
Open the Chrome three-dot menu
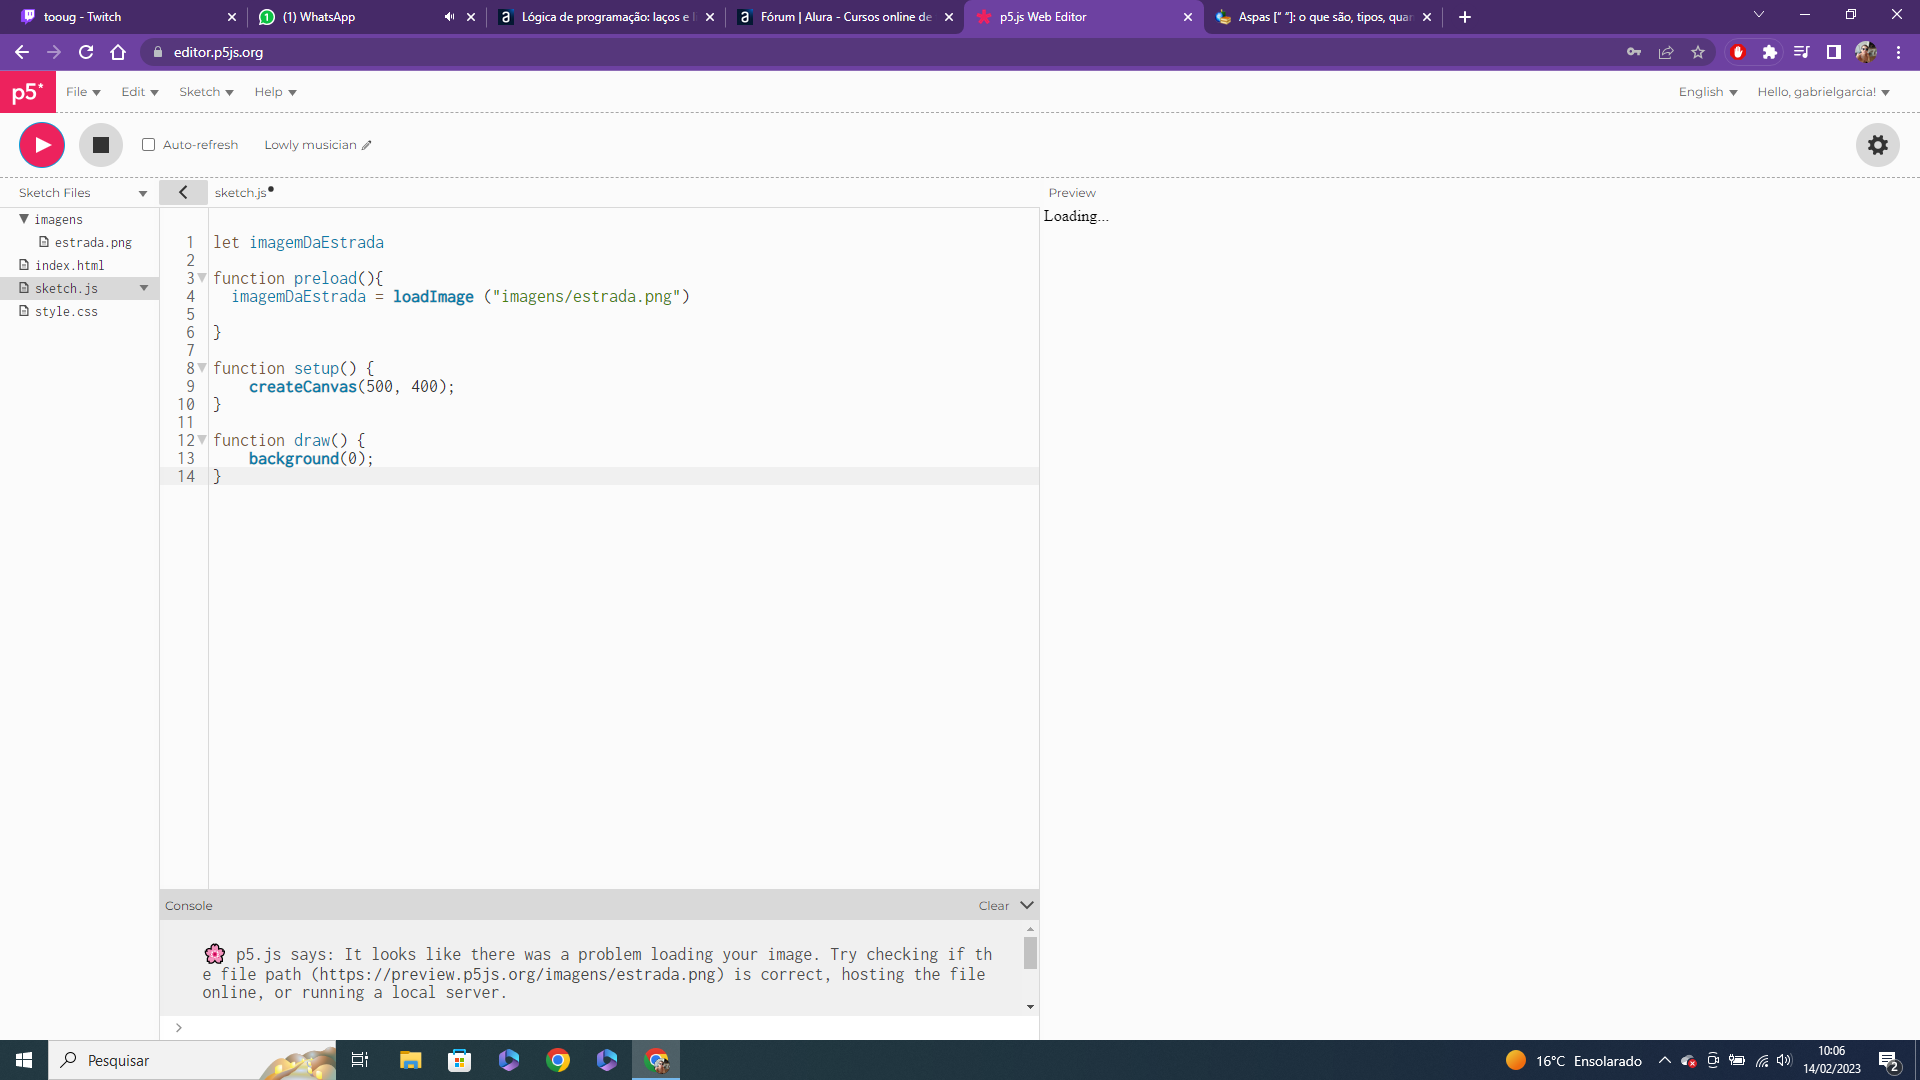coord(1899,52)
